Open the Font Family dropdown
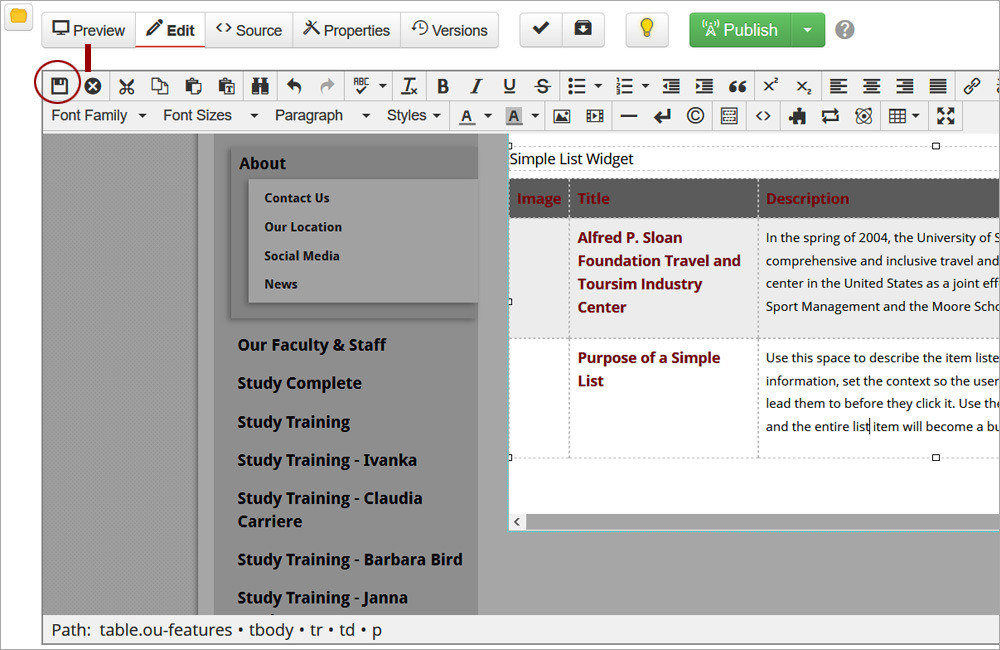 pyautogui.click(x=98, y=116)
